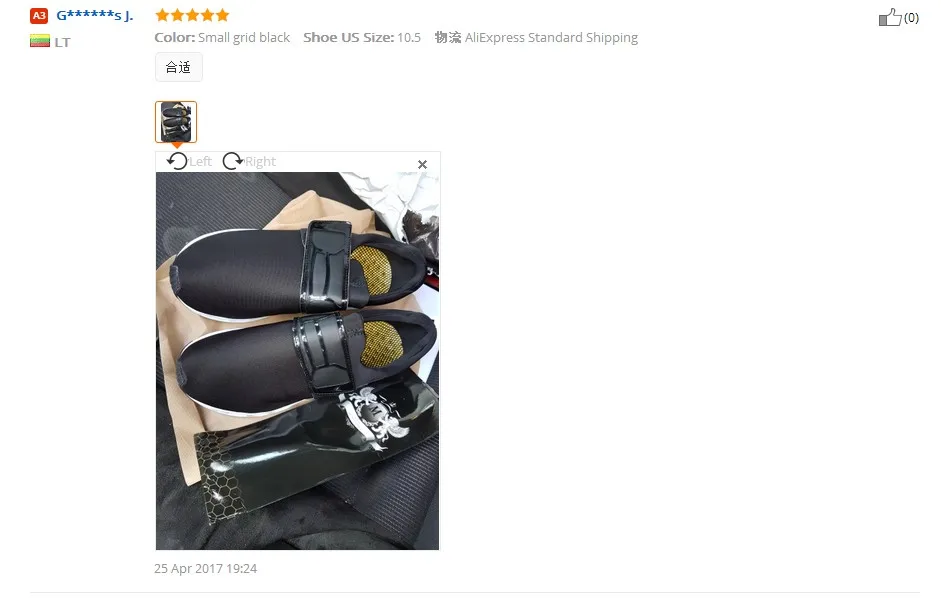Click the 合适 fit tag
The width and height of the screenshot is (941, 598).
coord(178,67)
